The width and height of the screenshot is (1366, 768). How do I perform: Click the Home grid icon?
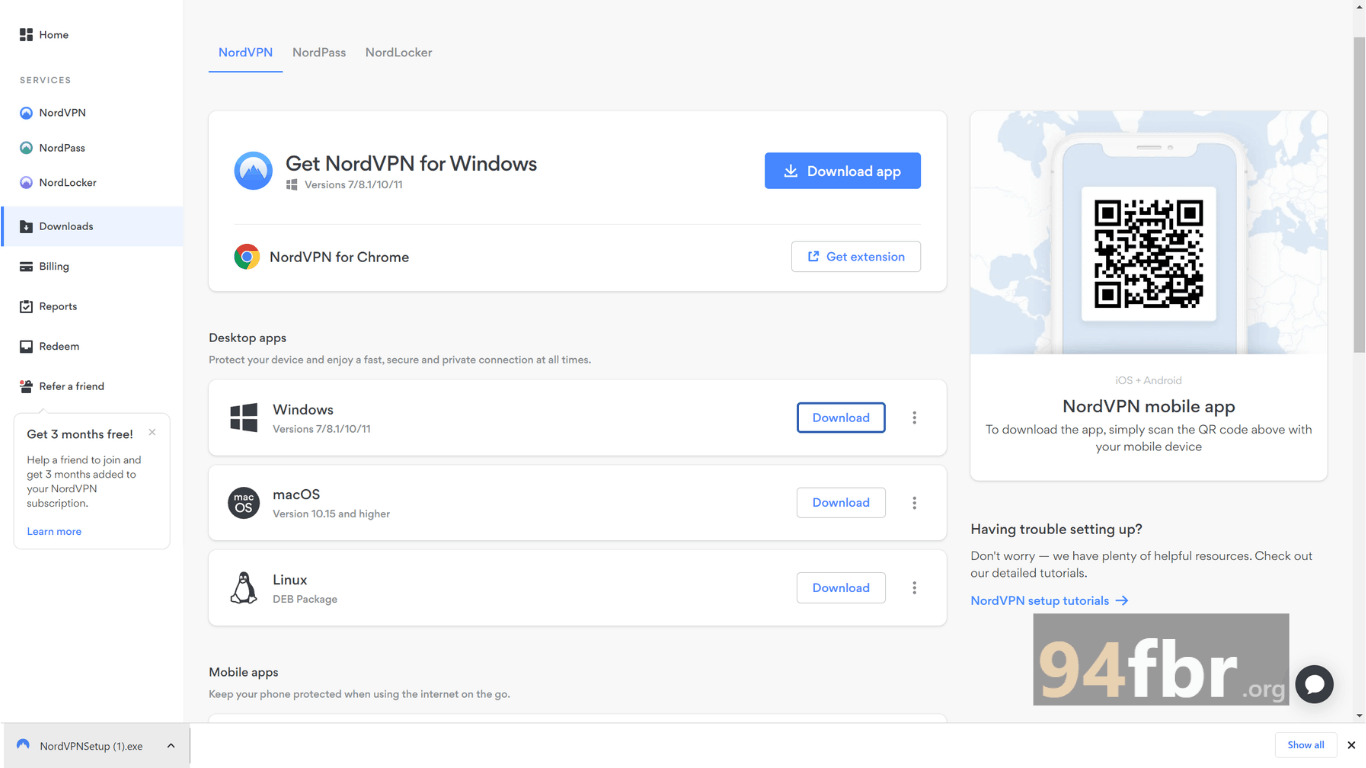coord(26,35)
